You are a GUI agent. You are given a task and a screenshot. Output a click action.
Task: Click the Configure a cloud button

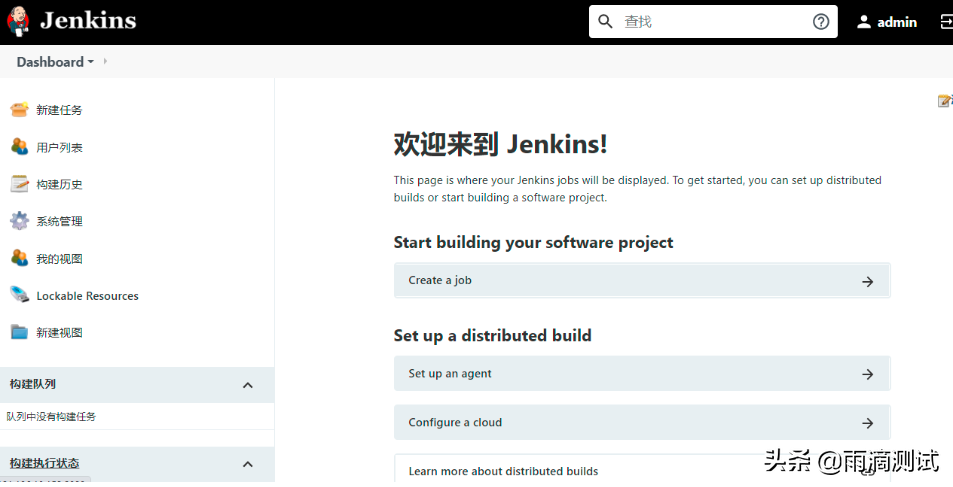coord(642,423)
